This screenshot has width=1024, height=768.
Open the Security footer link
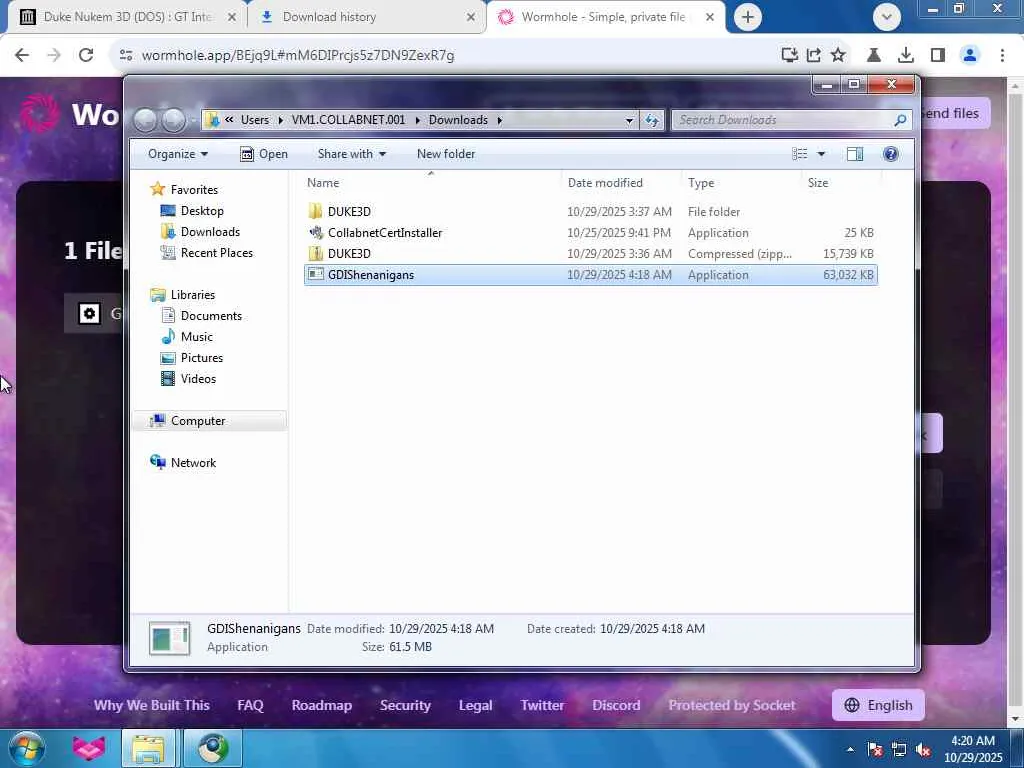pyautogui.click(x=406, y=705)
